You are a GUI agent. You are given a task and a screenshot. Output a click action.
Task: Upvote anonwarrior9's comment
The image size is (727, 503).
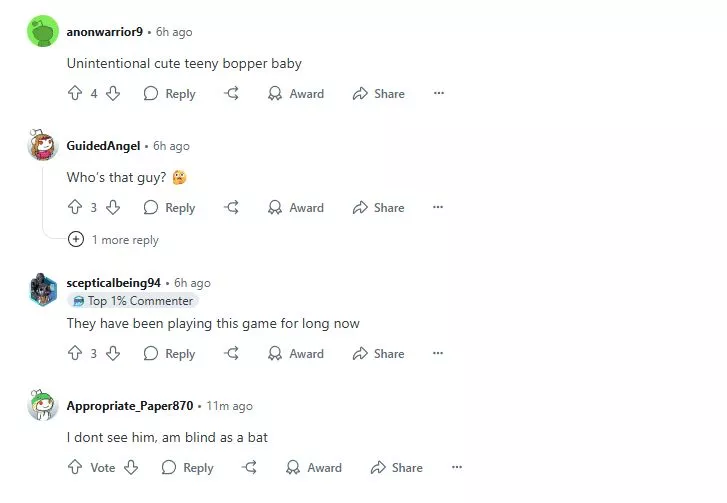click(74, 93)
